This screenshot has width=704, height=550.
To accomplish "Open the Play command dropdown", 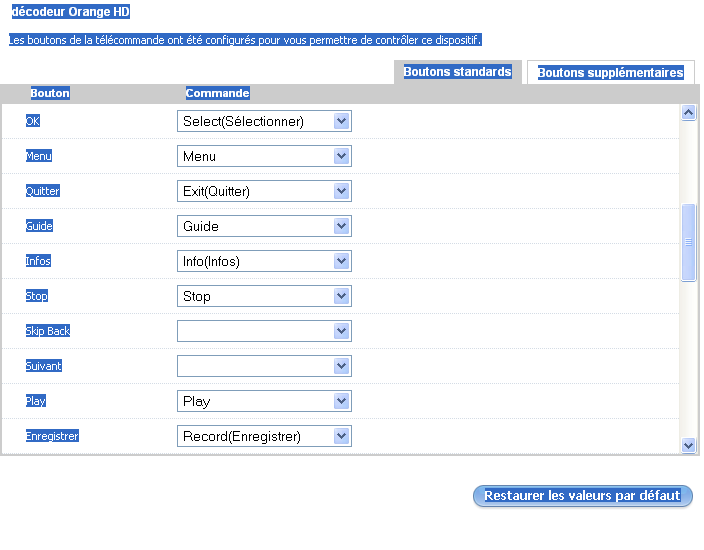I will tap(264, 401).
